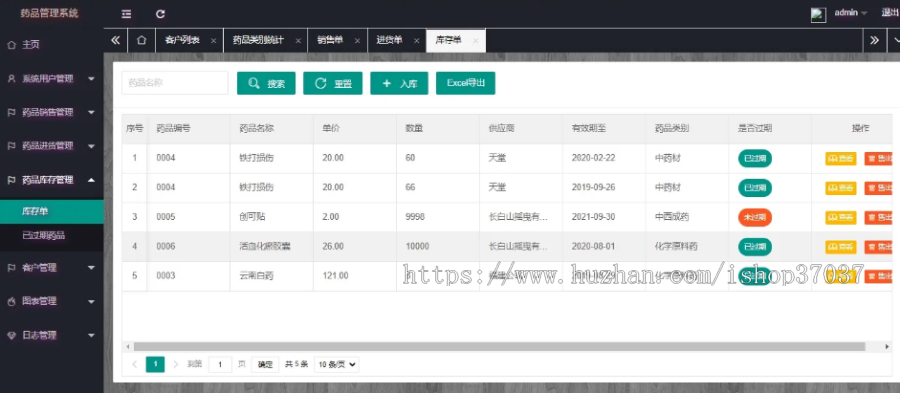Click the 化学原料药 category cell

687,247
